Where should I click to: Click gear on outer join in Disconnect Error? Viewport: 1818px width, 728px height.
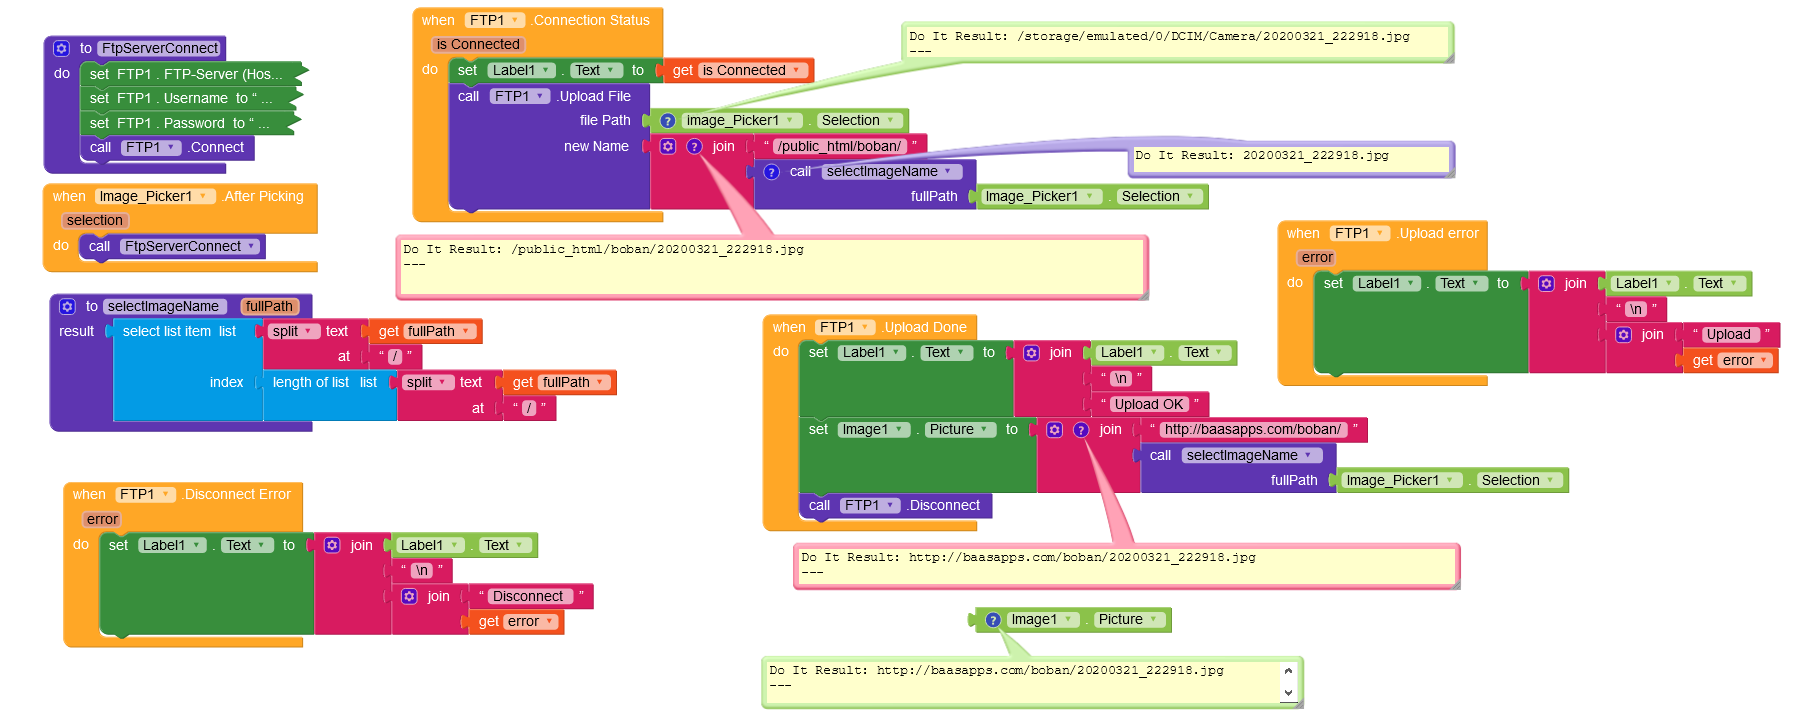[332, 545]
